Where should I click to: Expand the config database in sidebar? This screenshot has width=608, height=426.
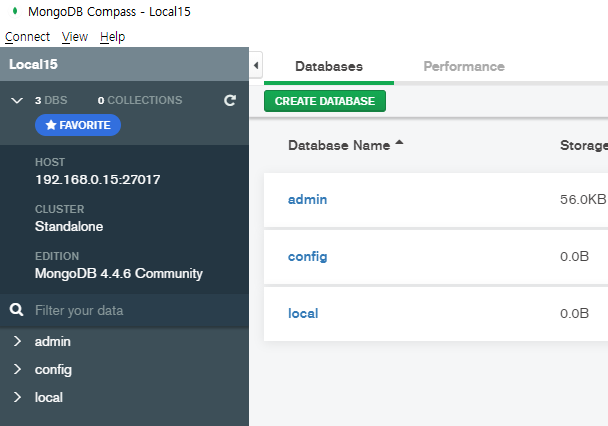[x=17, y=369]
